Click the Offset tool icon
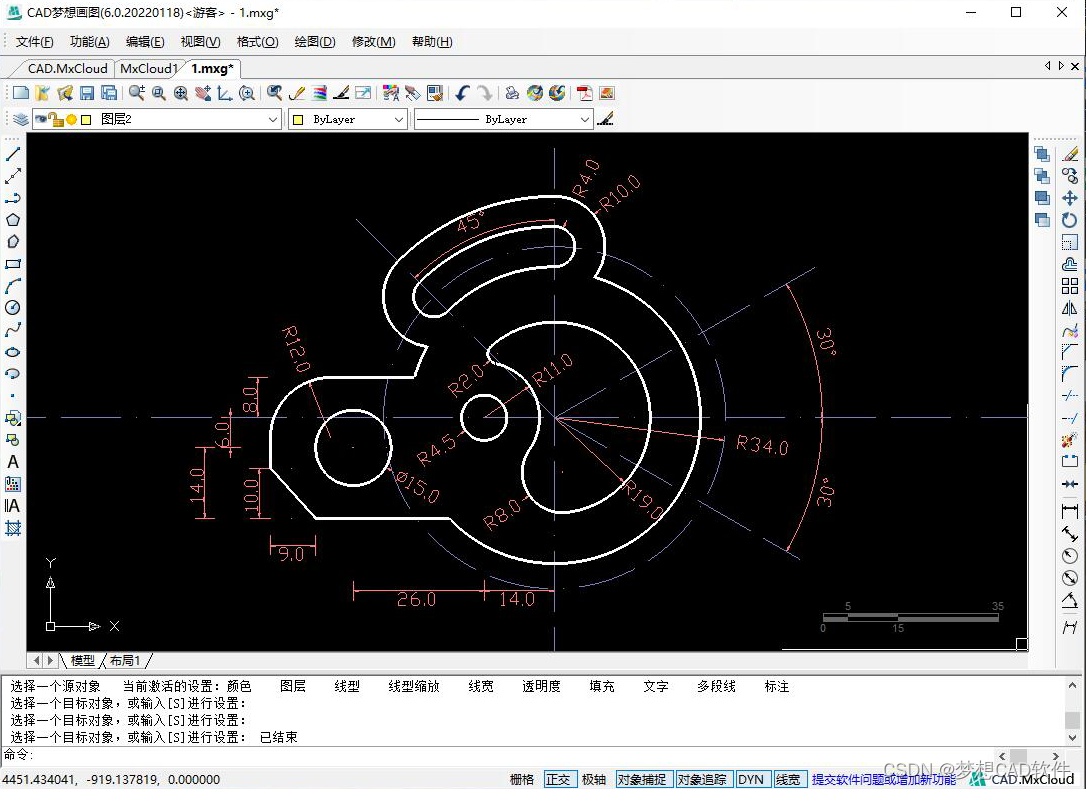 tap(1070, 264)
